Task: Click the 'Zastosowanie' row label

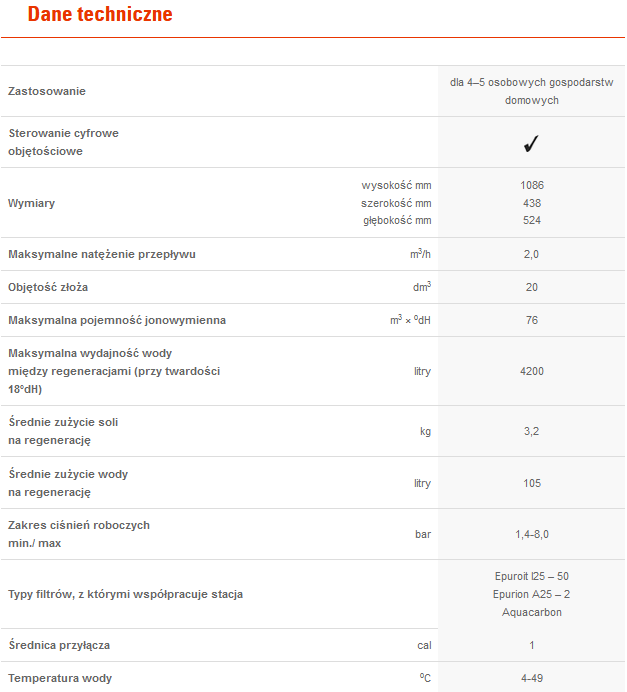Action: point(47,92)
